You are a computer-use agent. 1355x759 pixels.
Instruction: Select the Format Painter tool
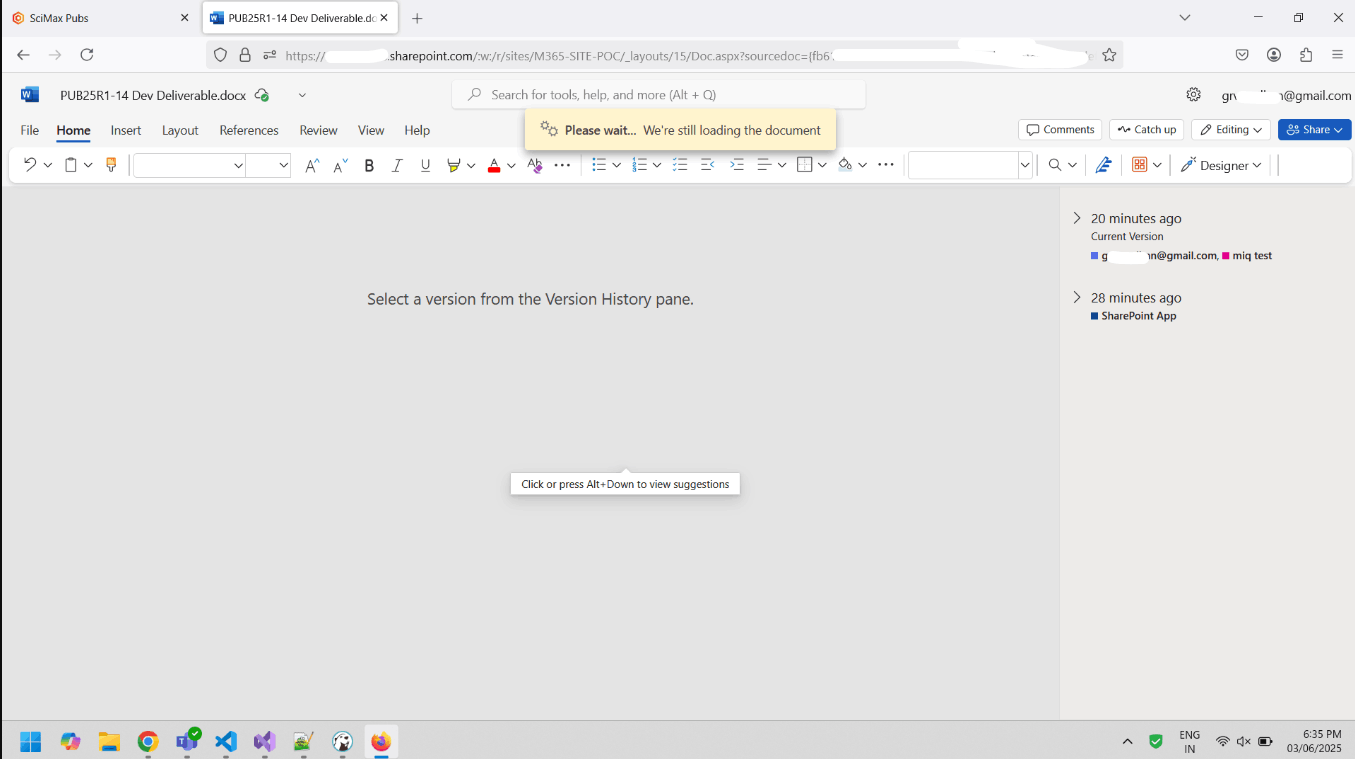pos(111,164)
